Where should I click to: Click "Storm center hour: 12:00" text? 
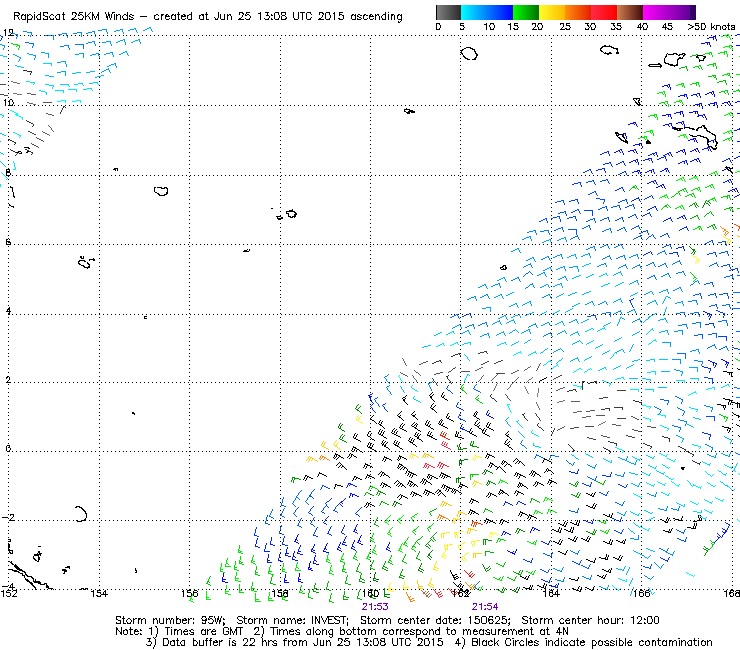[x=590, y=620]
